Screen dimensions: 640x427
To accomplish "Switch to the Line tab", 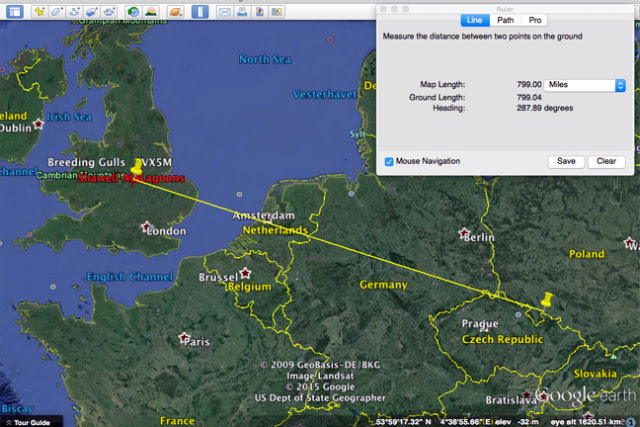I will 474,20.
